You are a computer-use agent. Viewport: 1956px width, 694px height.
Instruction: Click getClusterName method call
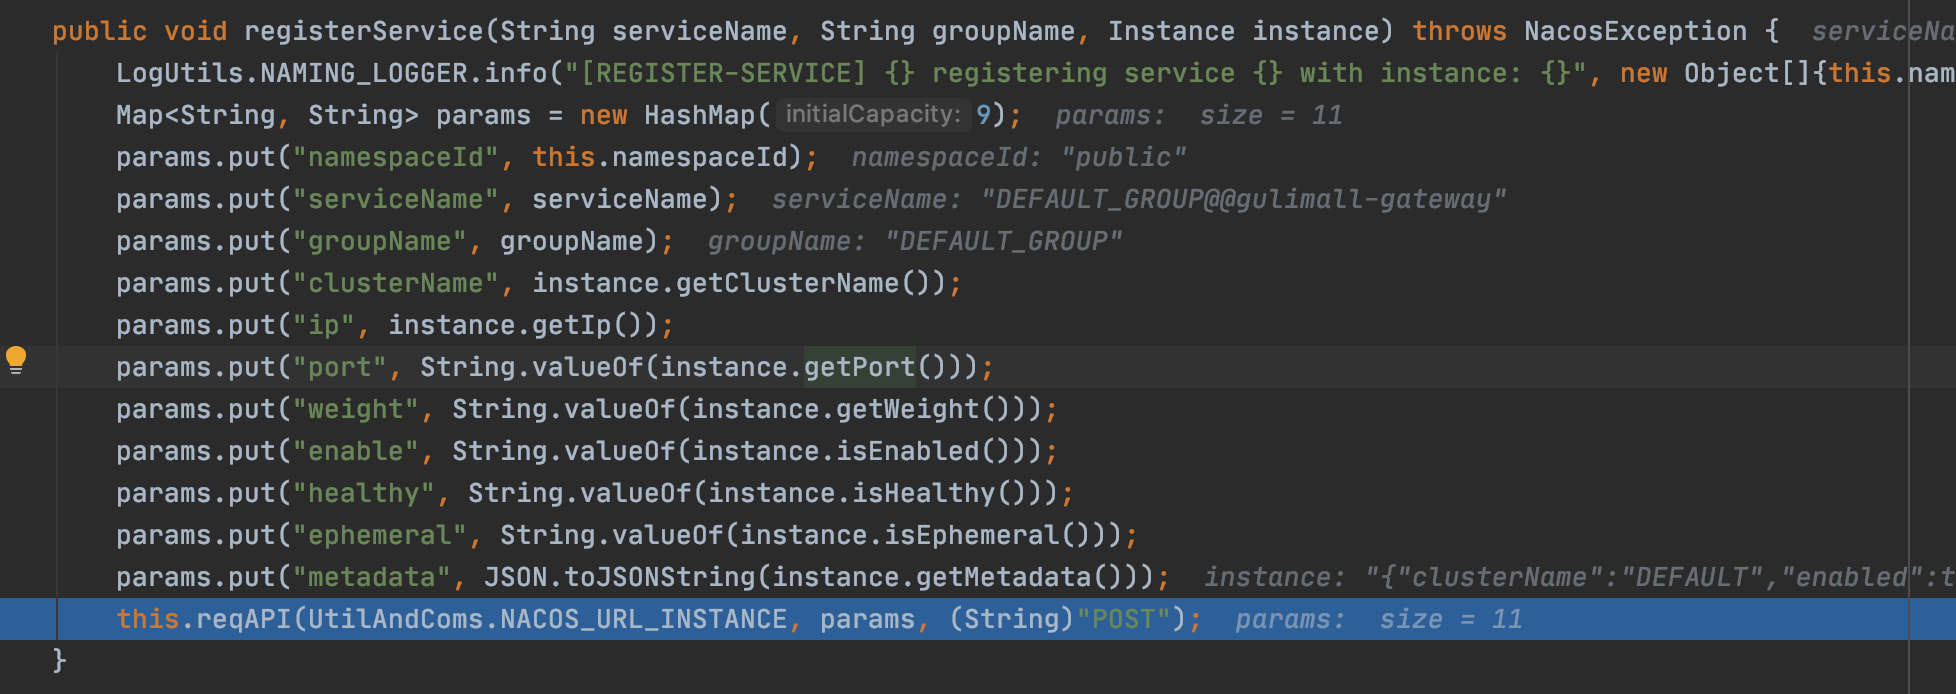coord(788,283)
